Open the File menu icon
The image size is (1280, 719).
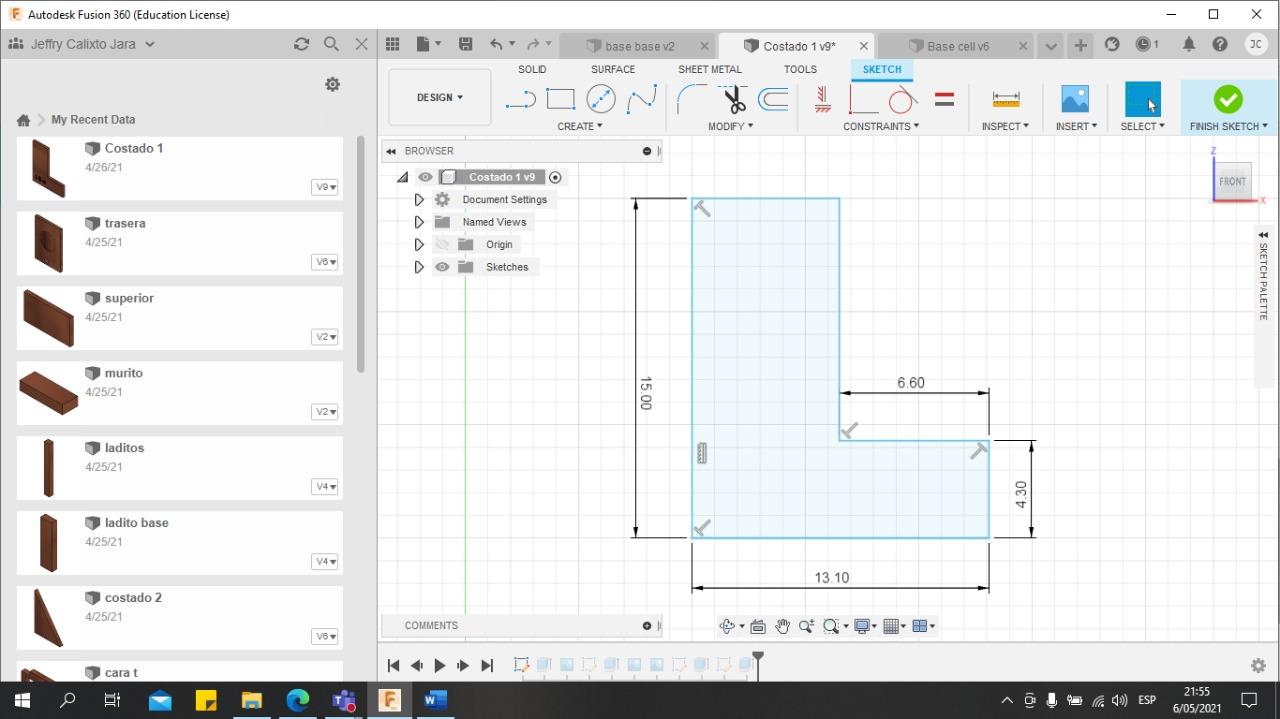[428, 44]
